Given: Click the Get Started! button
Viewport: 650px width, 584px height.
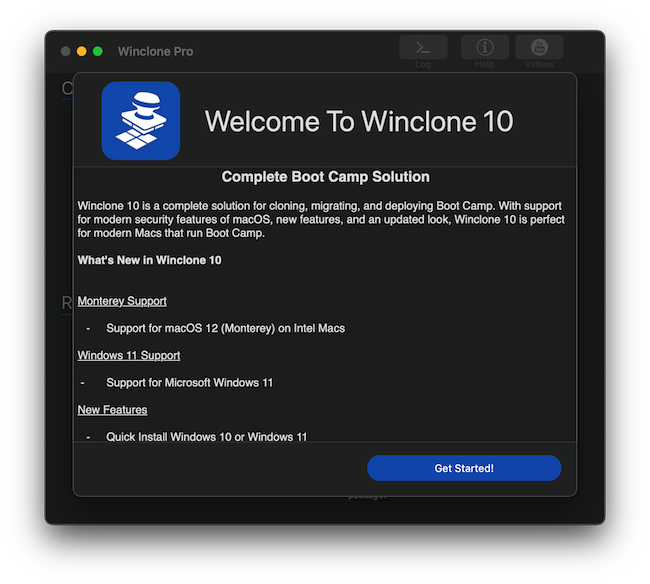Looking at the screenshot, I should (464, 468).
